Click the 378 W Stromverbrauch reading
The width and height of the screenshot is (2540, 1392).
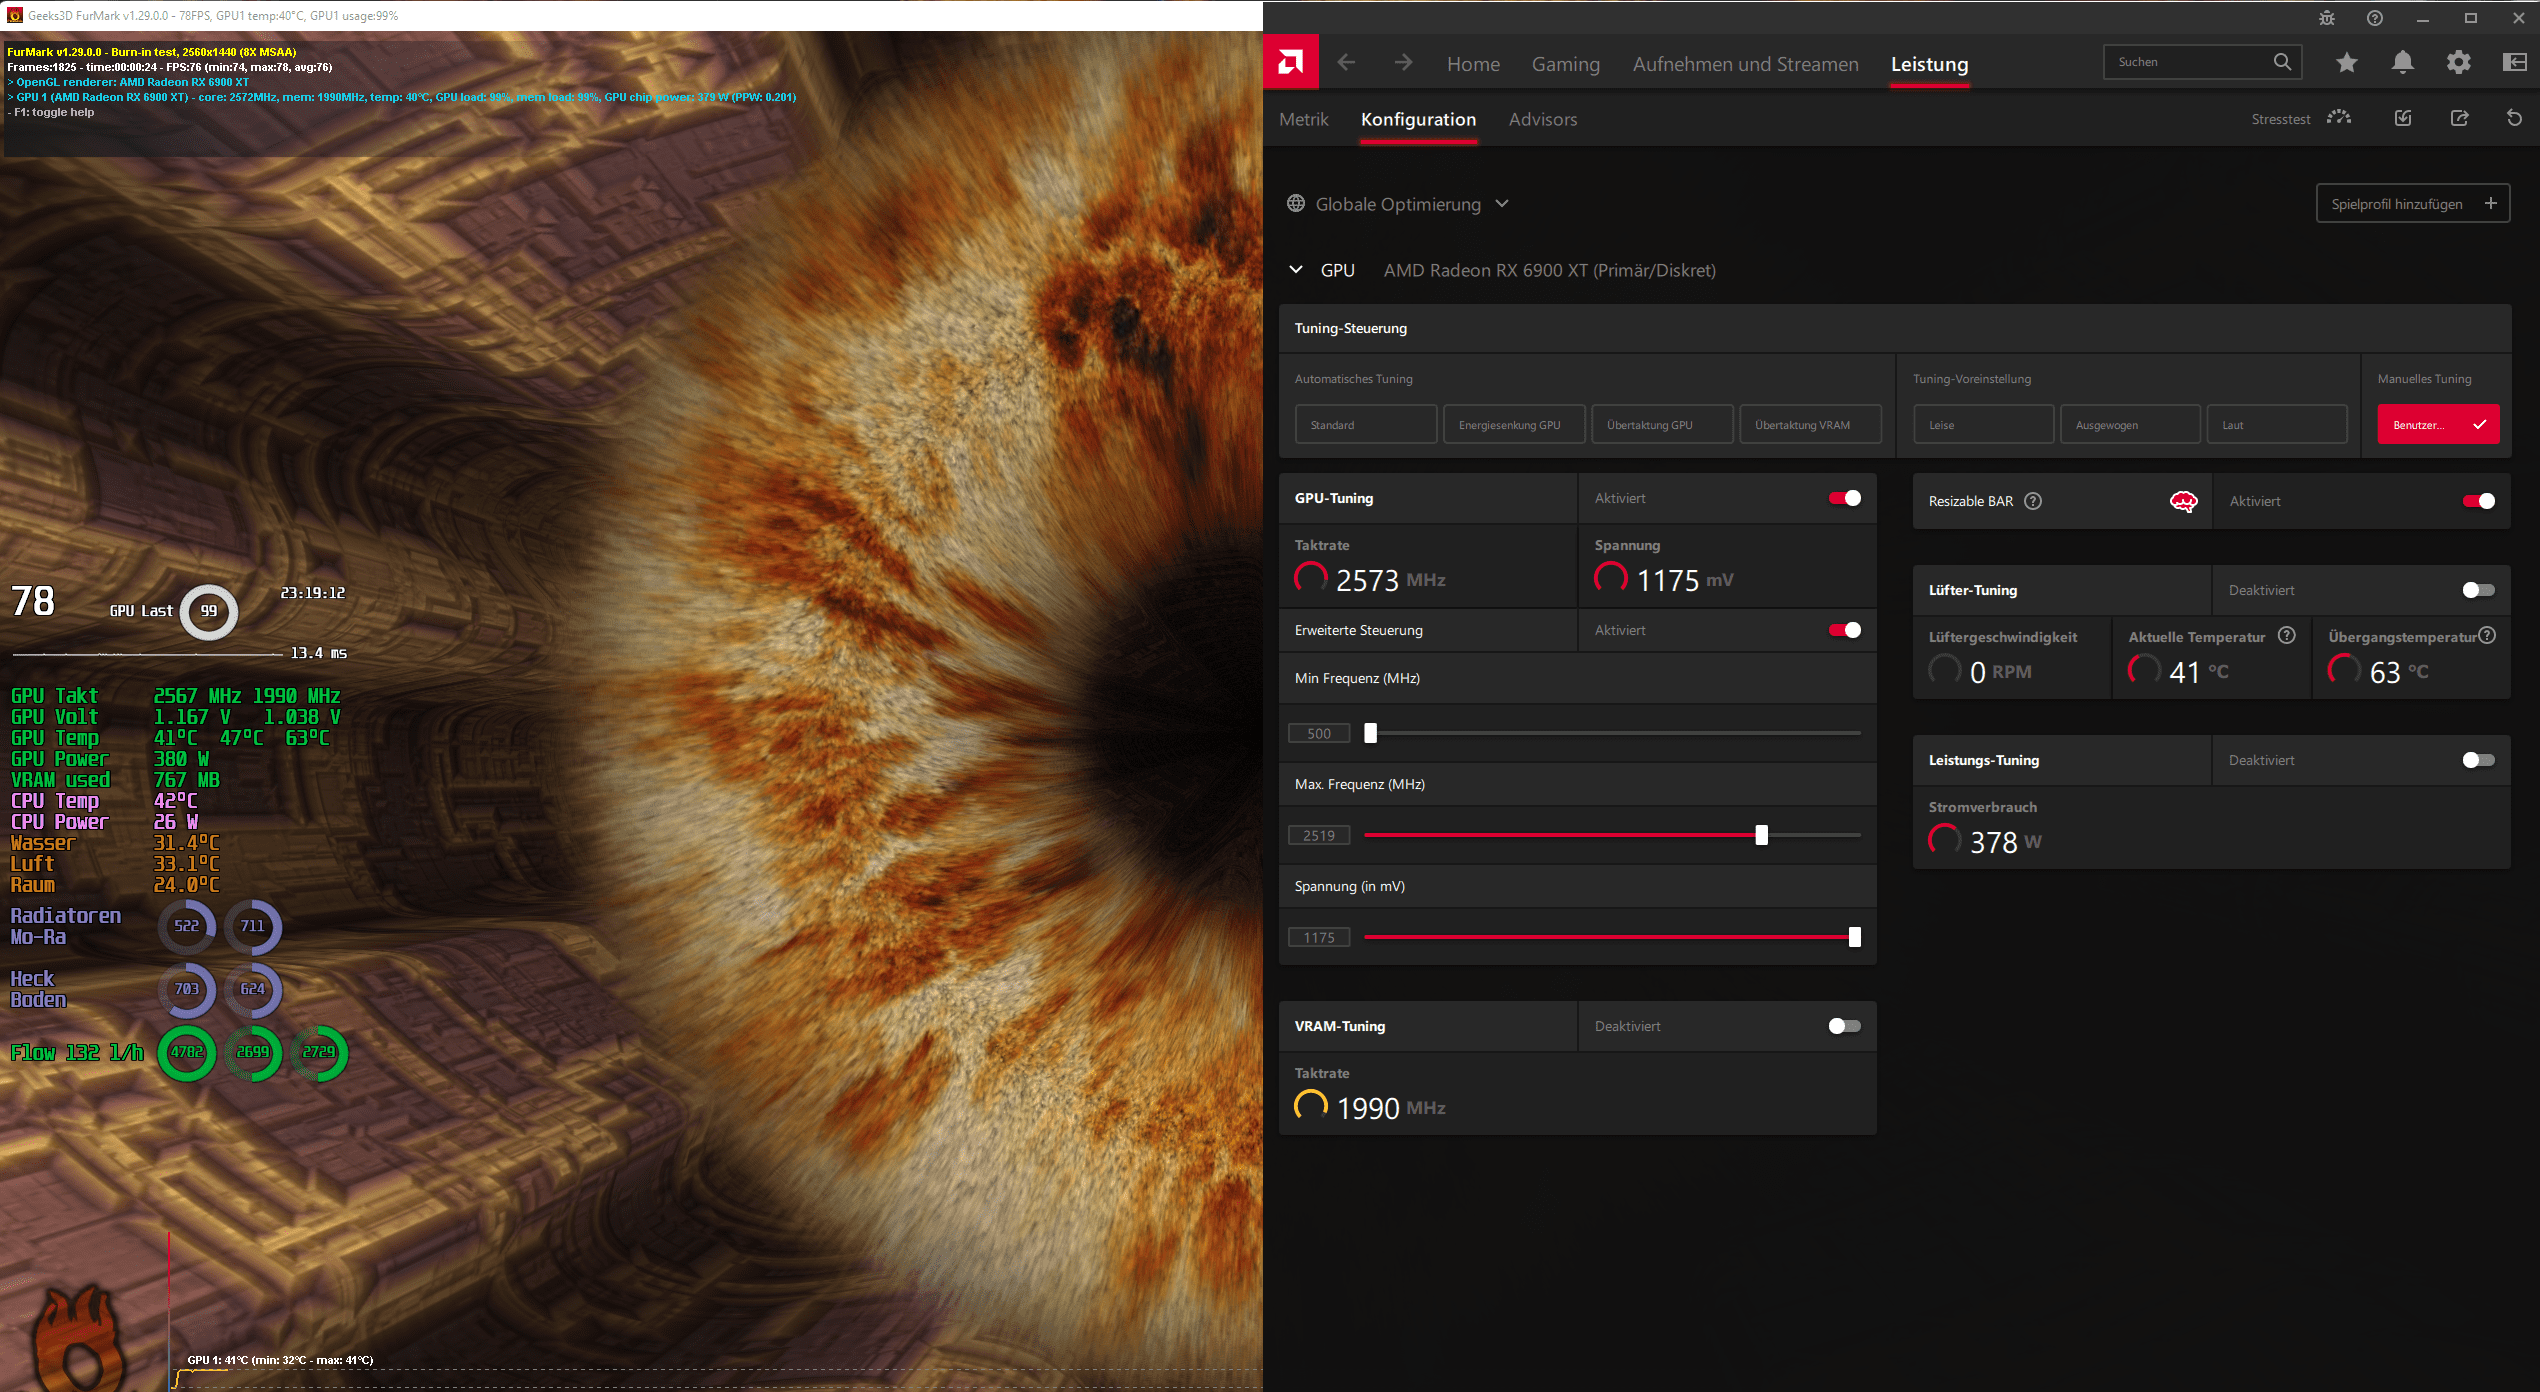pyautogui.click(x=2005, y=842)
